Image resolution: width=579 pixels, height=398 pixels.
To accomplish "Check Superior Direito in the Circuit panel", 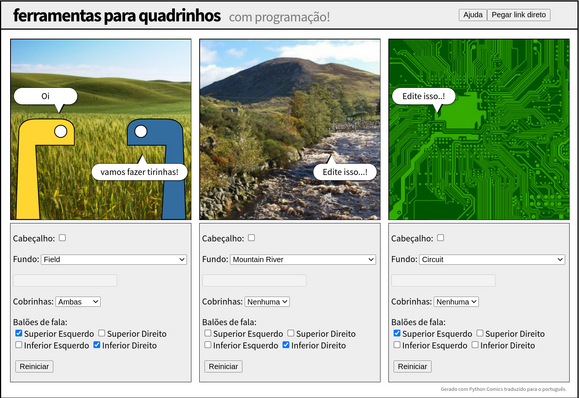I will coord(480,333).
